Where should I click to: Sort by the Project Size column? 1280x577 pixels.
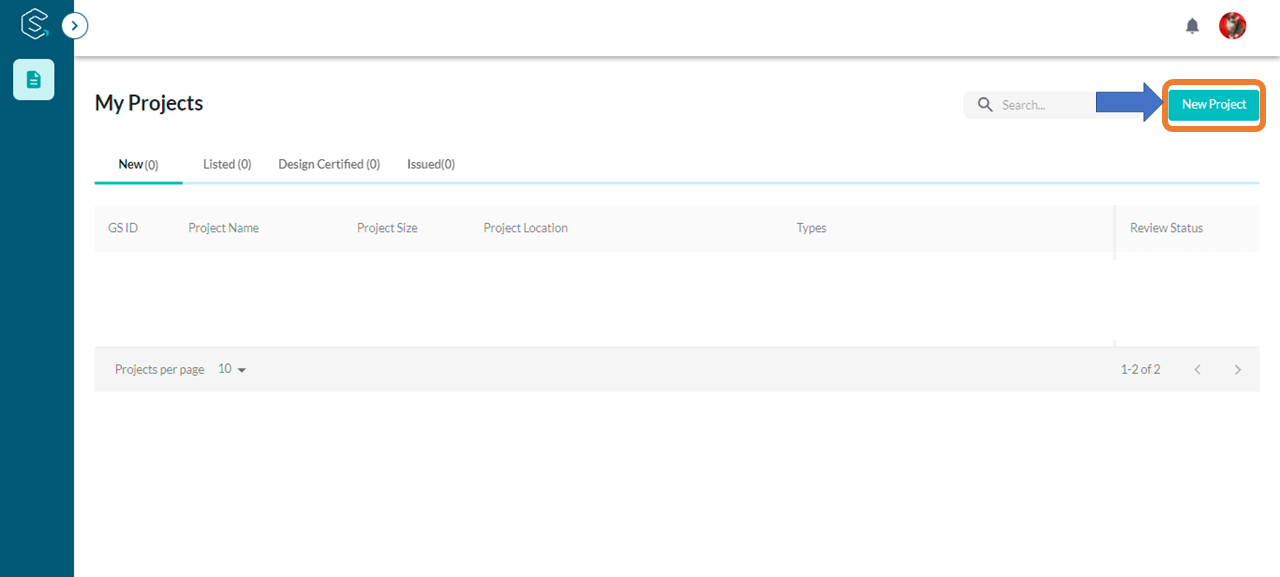point(387,228)
